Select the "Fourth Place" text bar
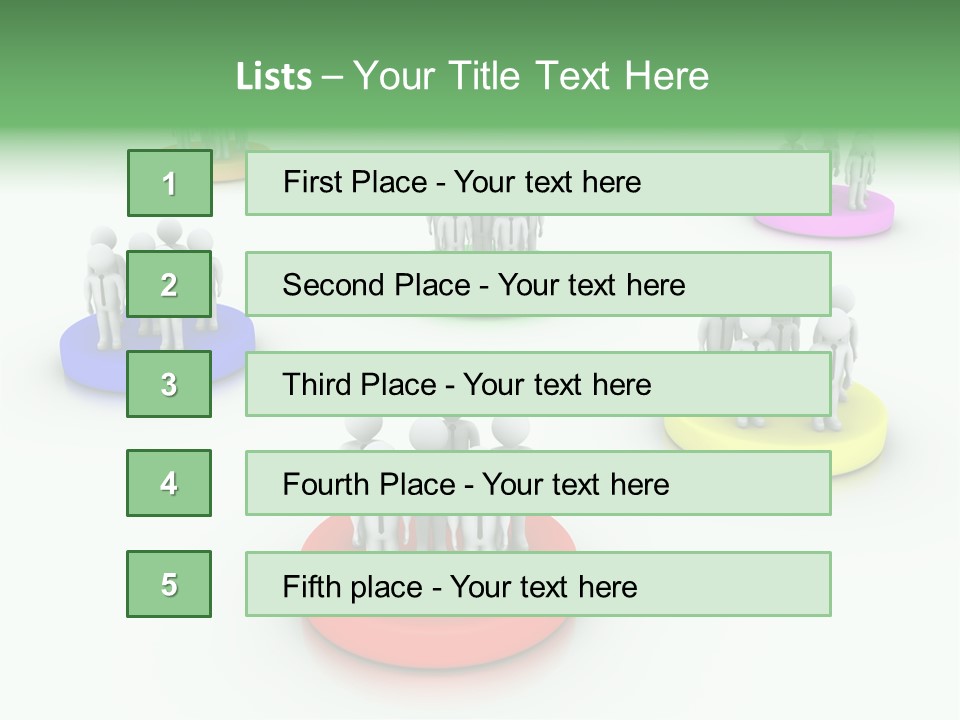960x720 pixels. (x=538, y=483)
